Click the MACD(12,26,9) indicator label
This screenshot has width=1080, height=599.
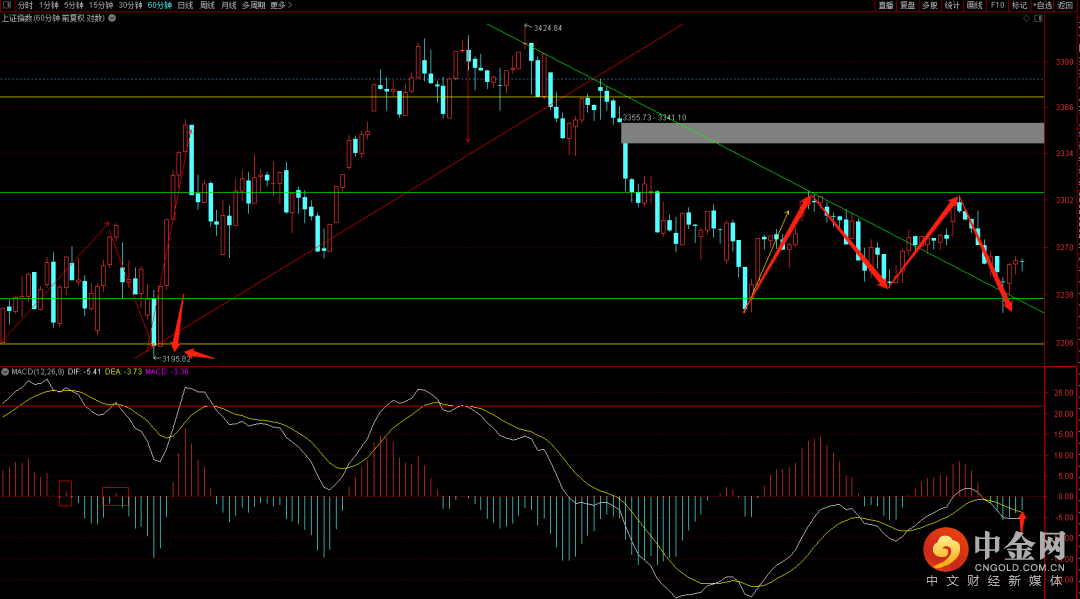coord(38,372)
